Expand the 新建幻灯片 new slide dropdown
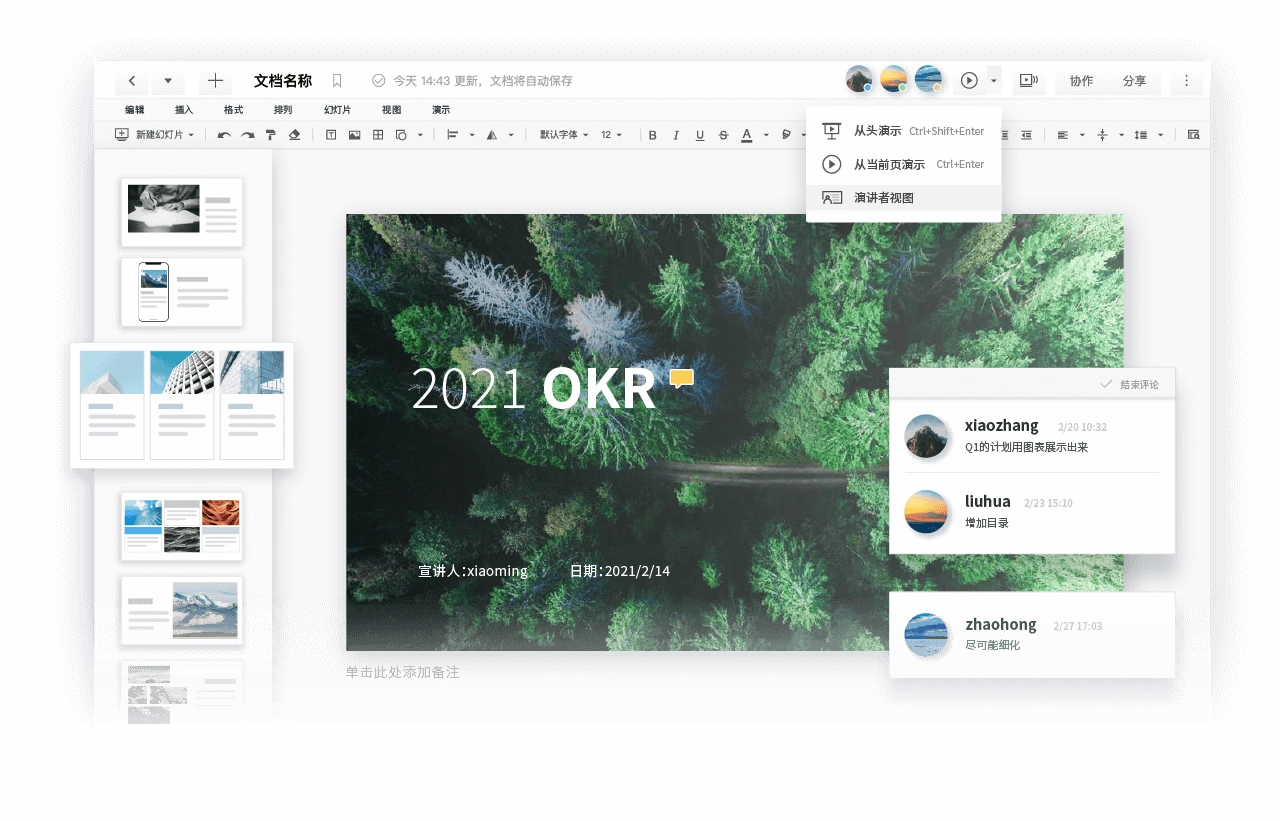Screen dimensions: 1280x821 point(191,135)
